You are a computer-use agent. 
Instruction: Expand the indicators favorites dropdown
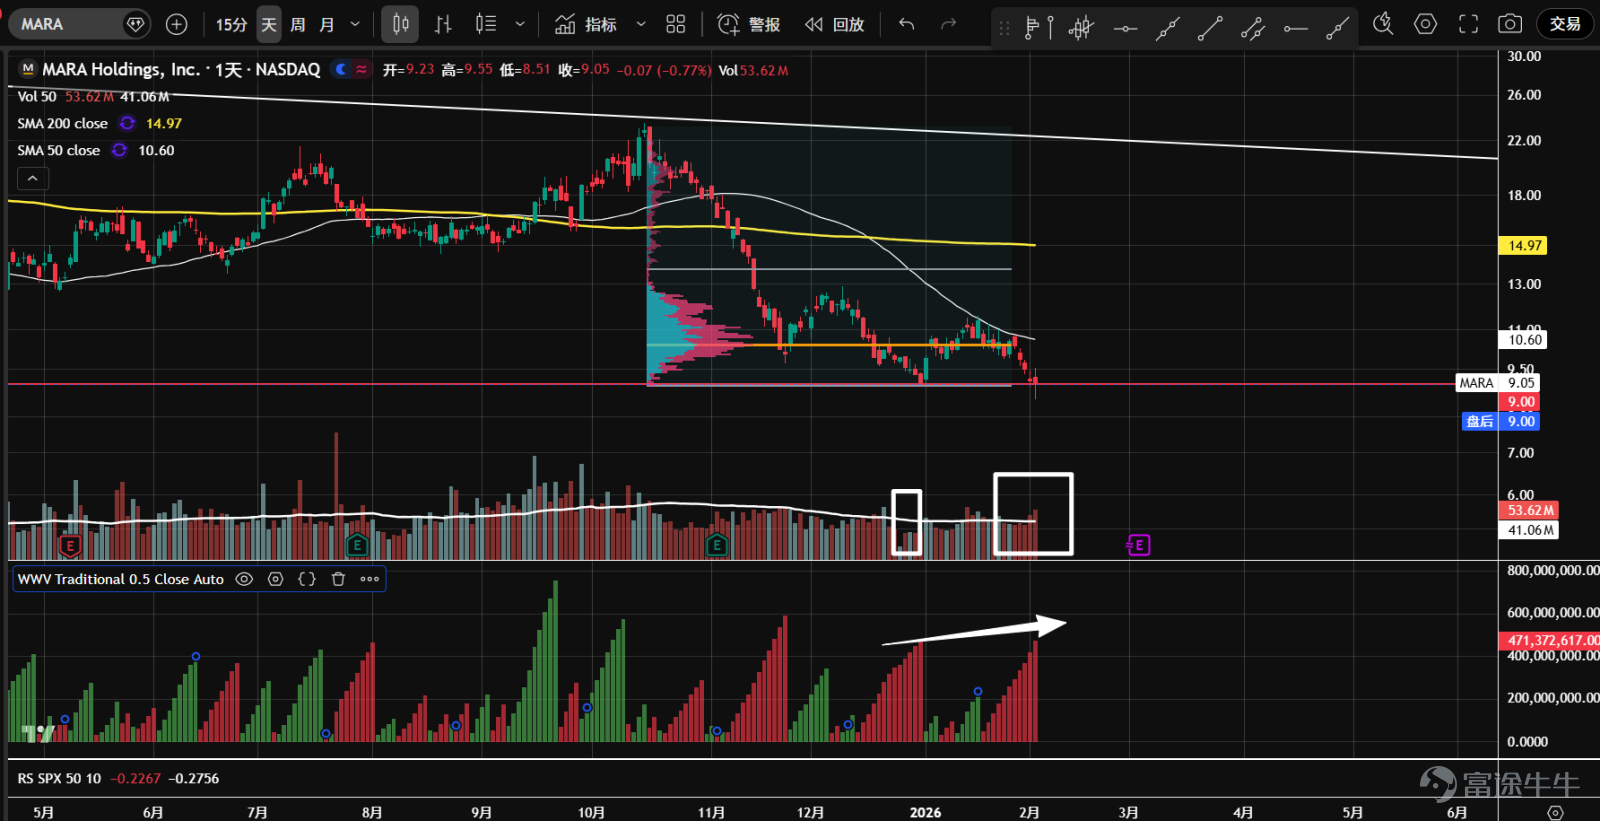641,24
